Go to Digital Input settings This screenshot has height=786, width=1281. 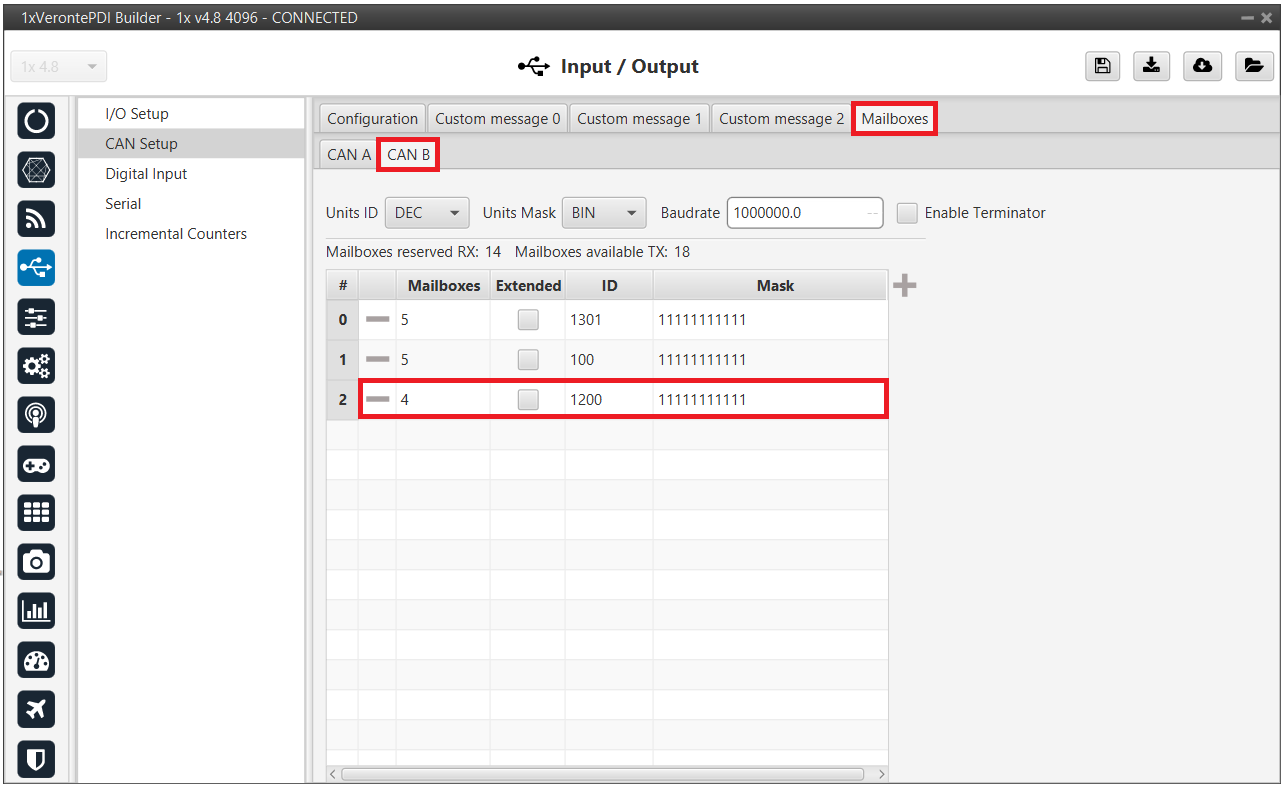pos(146,174)
